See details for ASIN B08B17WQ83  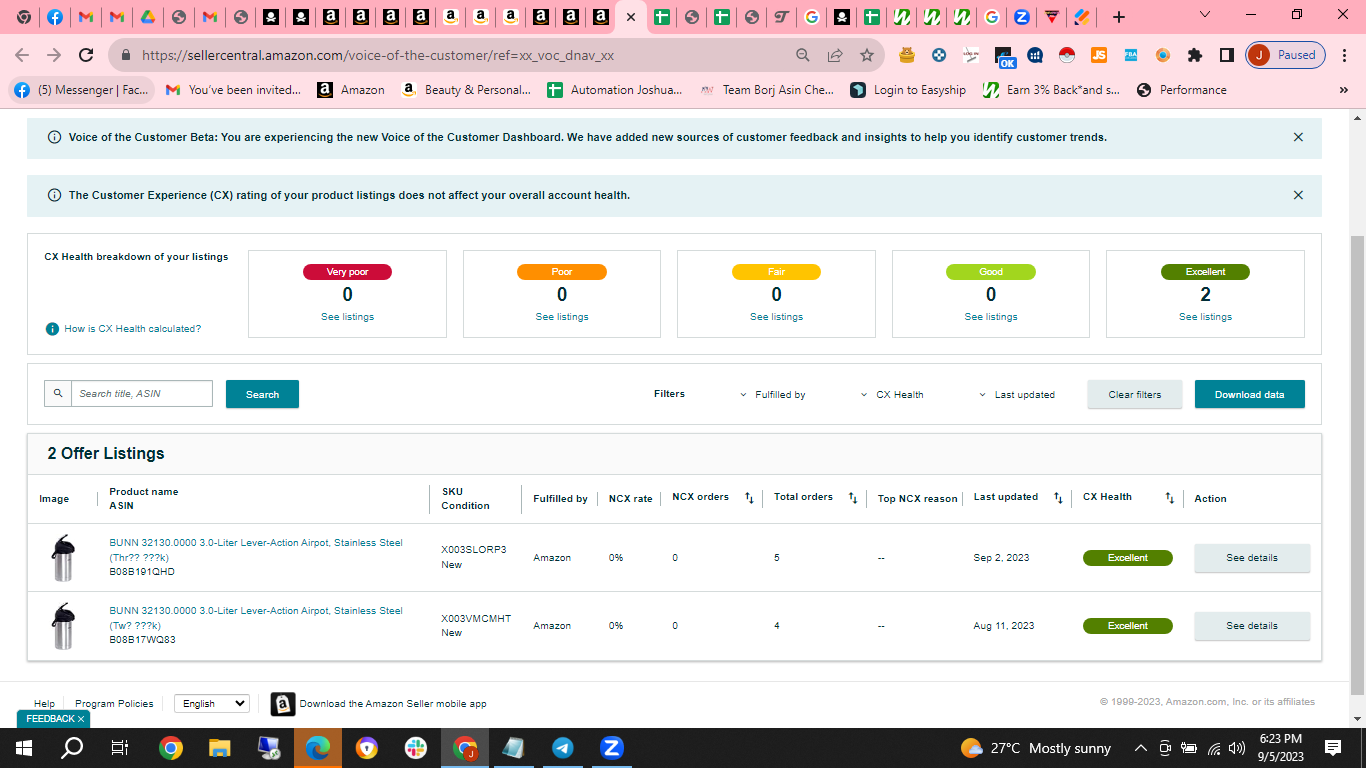[x=1252, y=626]
